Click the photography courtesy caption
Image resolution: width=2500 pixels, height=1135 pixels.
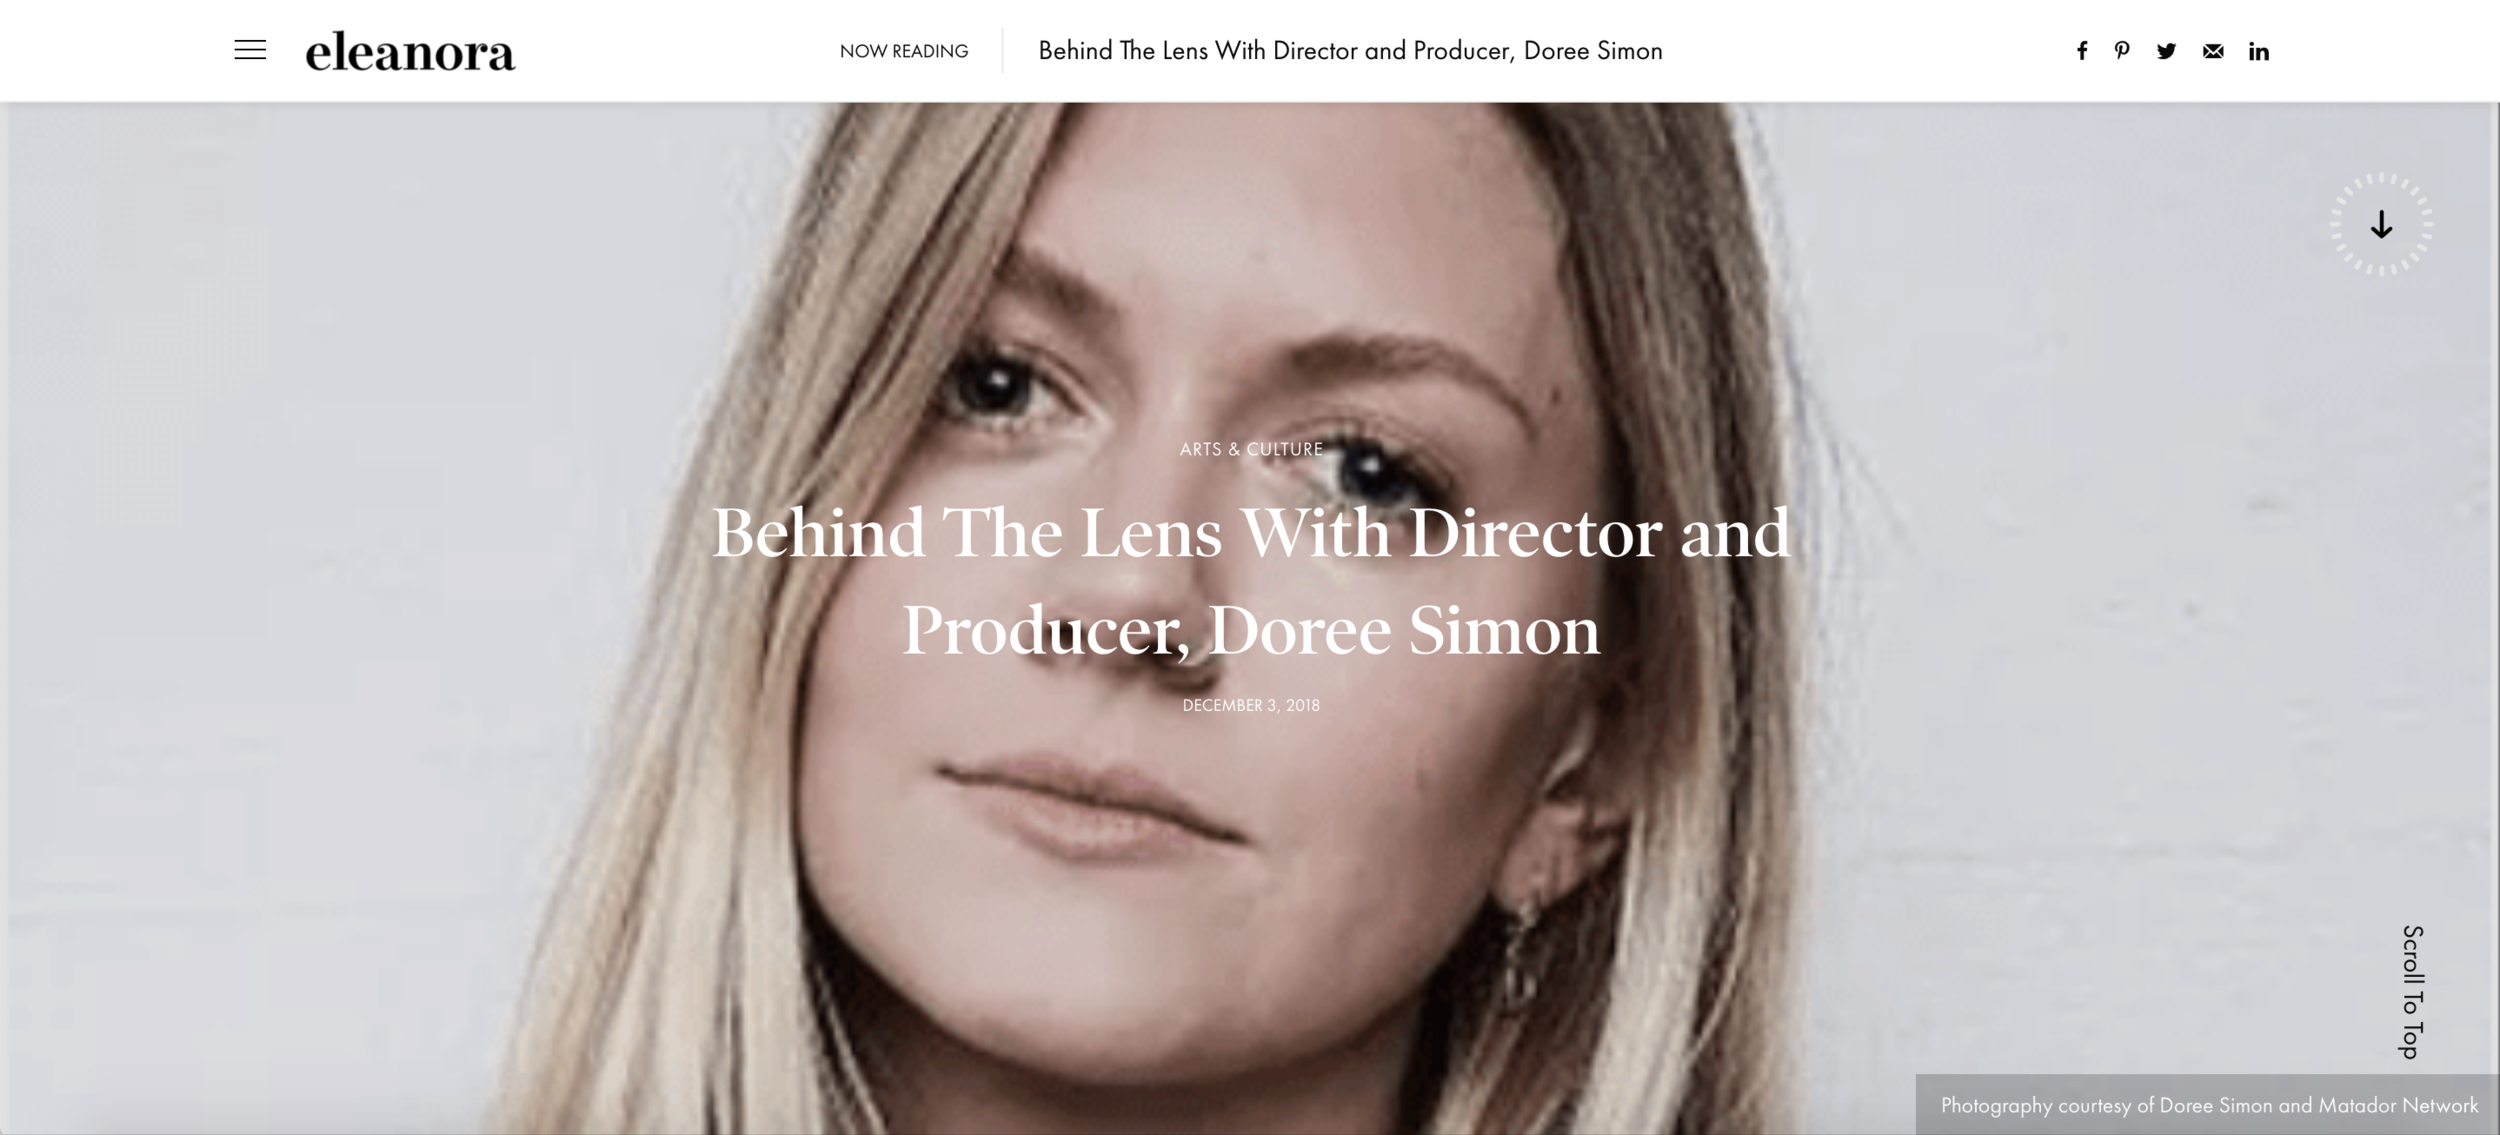point(2209,1105)
